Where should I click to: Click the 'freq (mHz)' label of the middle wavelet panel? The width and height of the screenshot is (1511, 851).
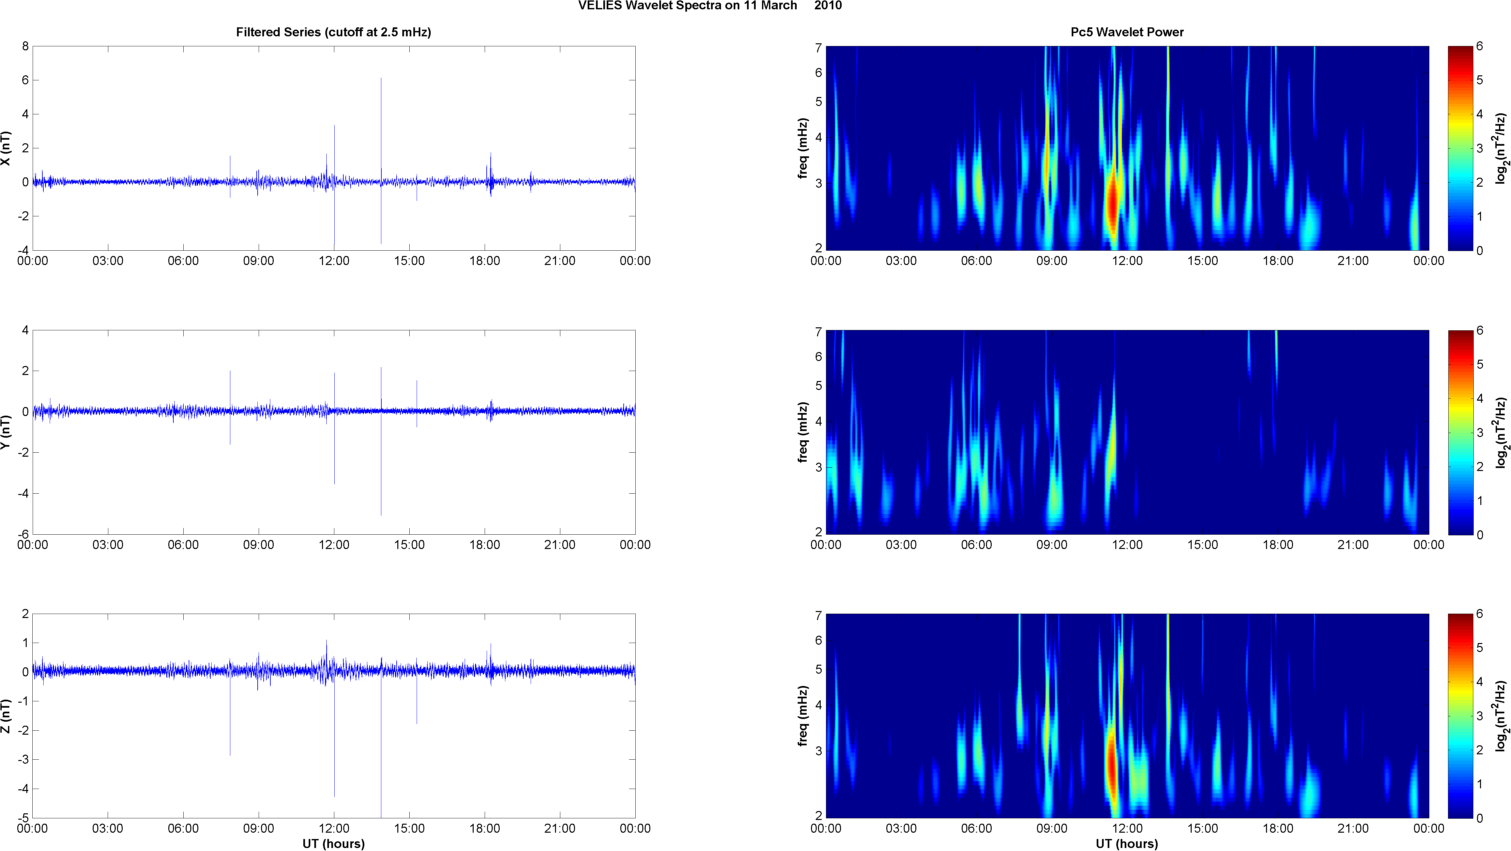coord(803,432)
